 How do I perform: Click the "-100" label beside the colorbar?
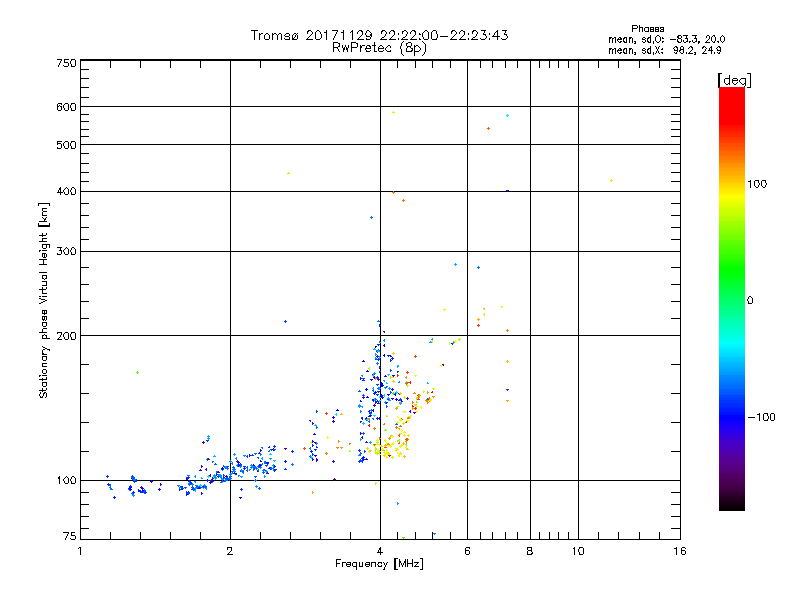pyautogui.click(x=761, y=417)
